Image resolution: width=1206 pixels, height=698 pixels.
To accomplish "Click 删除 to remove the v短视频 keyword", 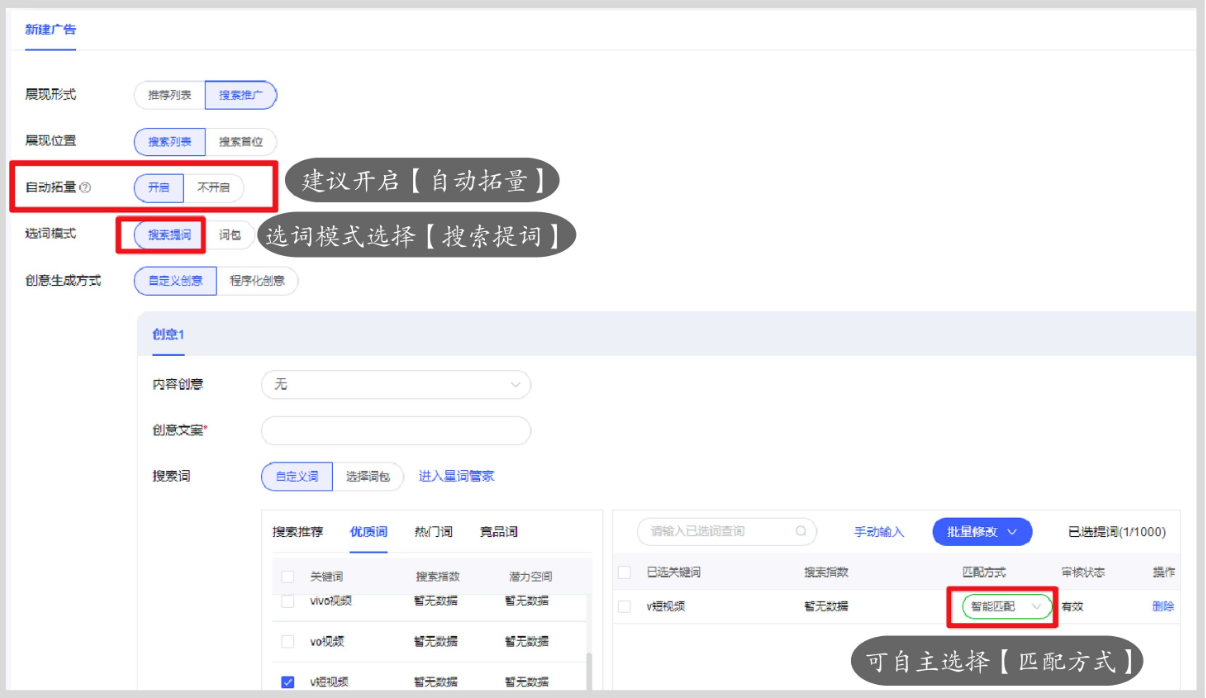I will (x=1163, y=606).
